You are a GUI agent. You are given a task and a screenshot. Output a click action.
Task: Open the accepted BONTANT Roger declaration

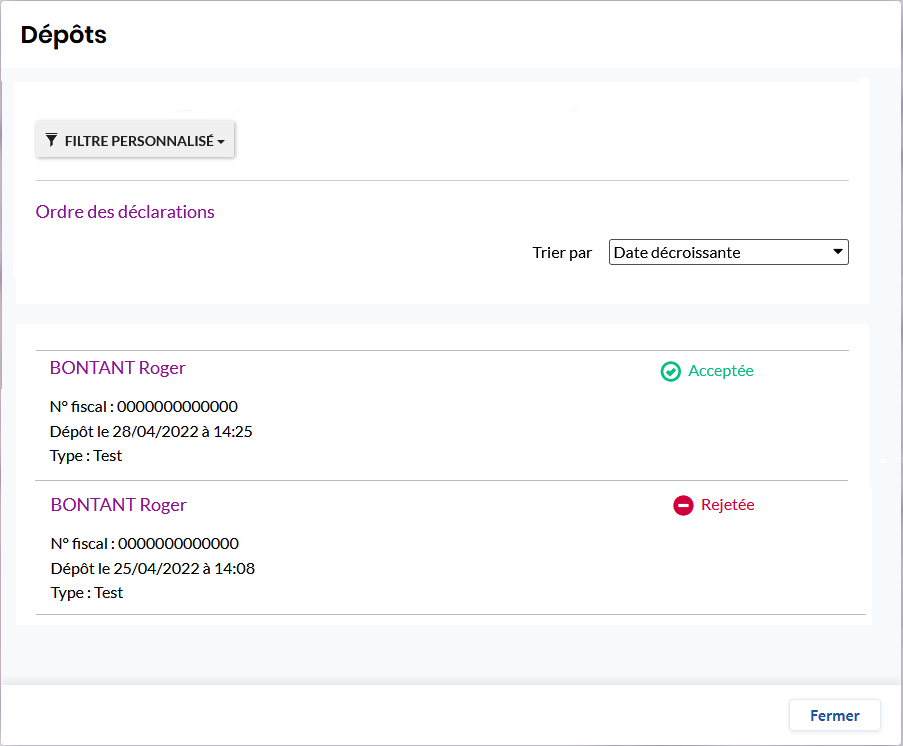(118, 368)
